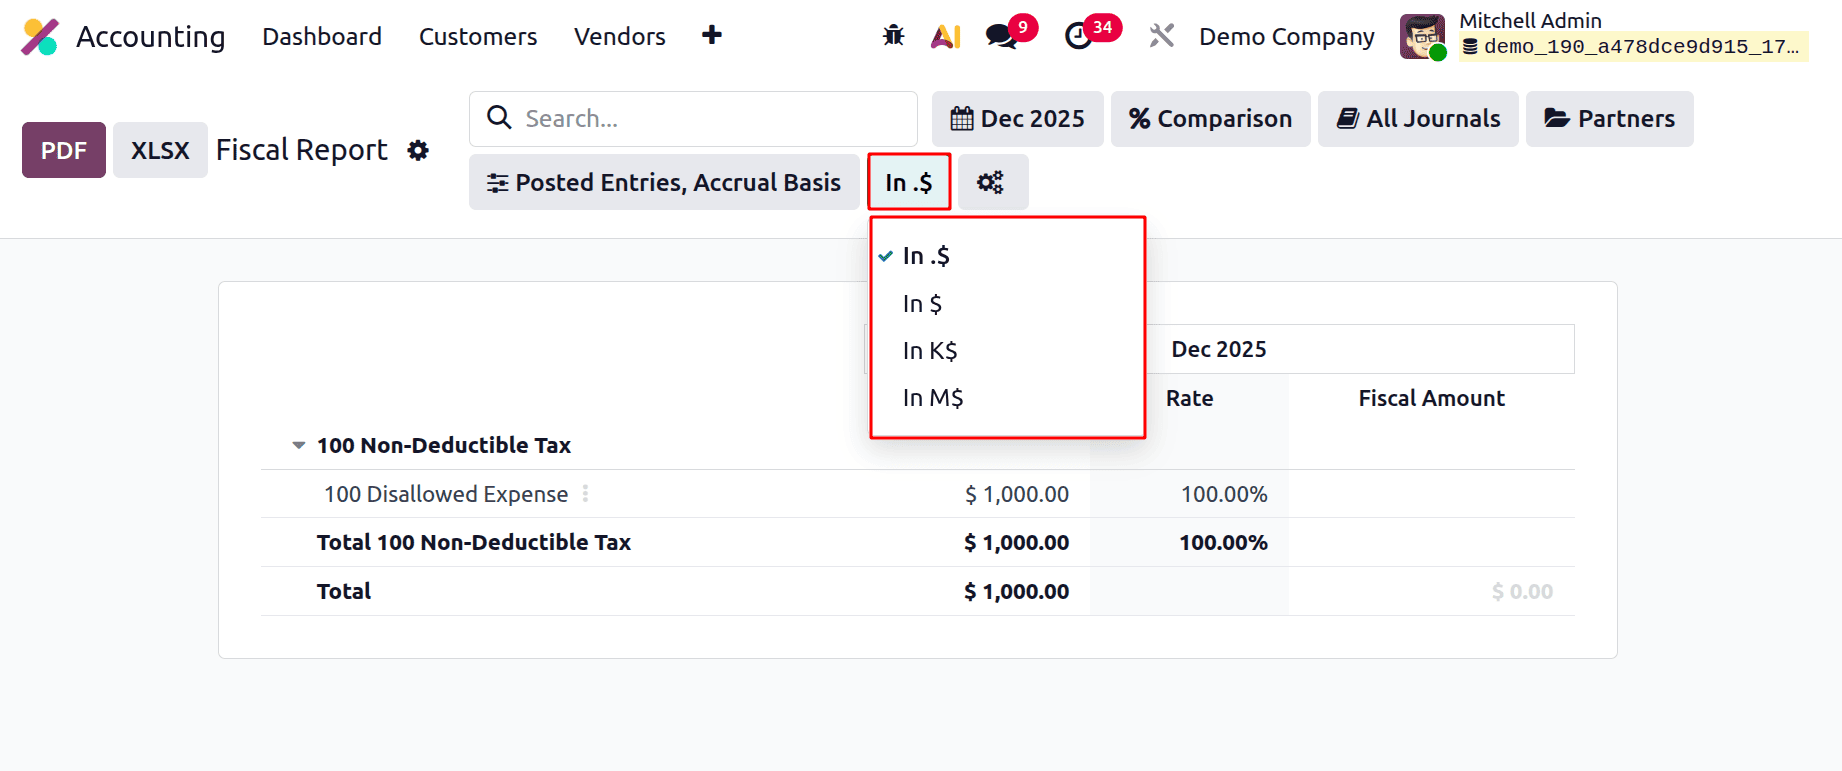Click the Fiscal Report title
The image size is (1842, 771).
[302, 150]
